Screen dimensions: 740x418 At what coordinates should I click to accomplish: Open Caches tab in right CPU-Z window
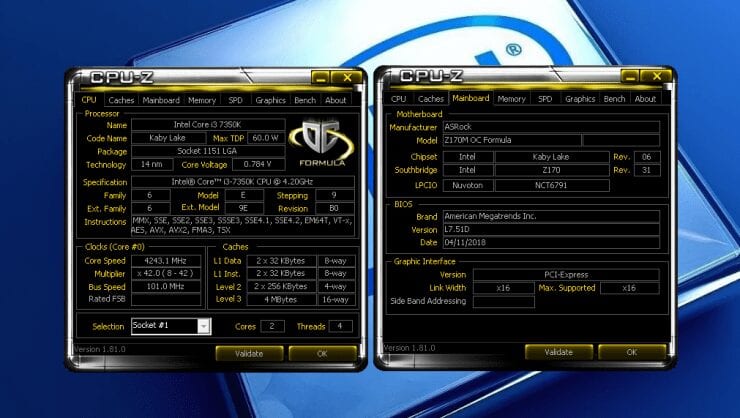click(x=430, y=99)
